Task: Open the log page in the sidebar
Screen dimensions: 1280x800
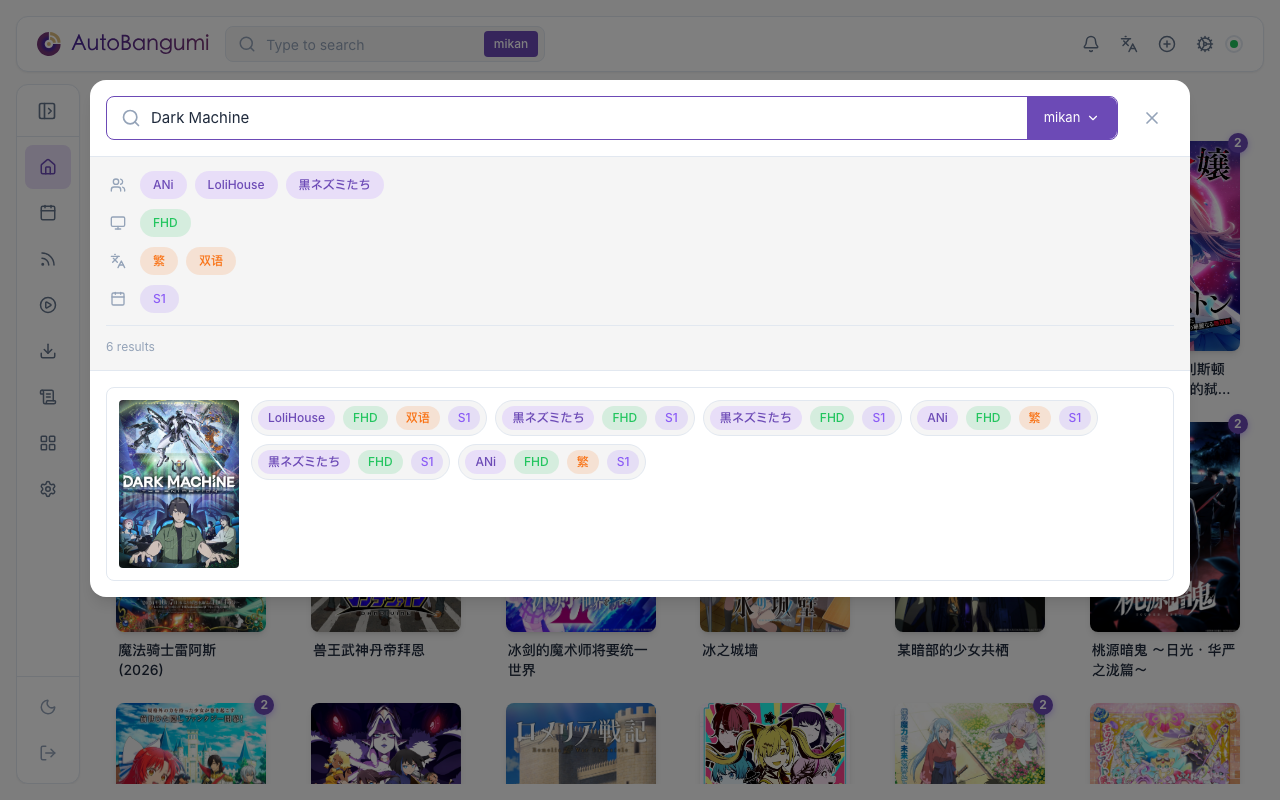Action: pos(48,397)
